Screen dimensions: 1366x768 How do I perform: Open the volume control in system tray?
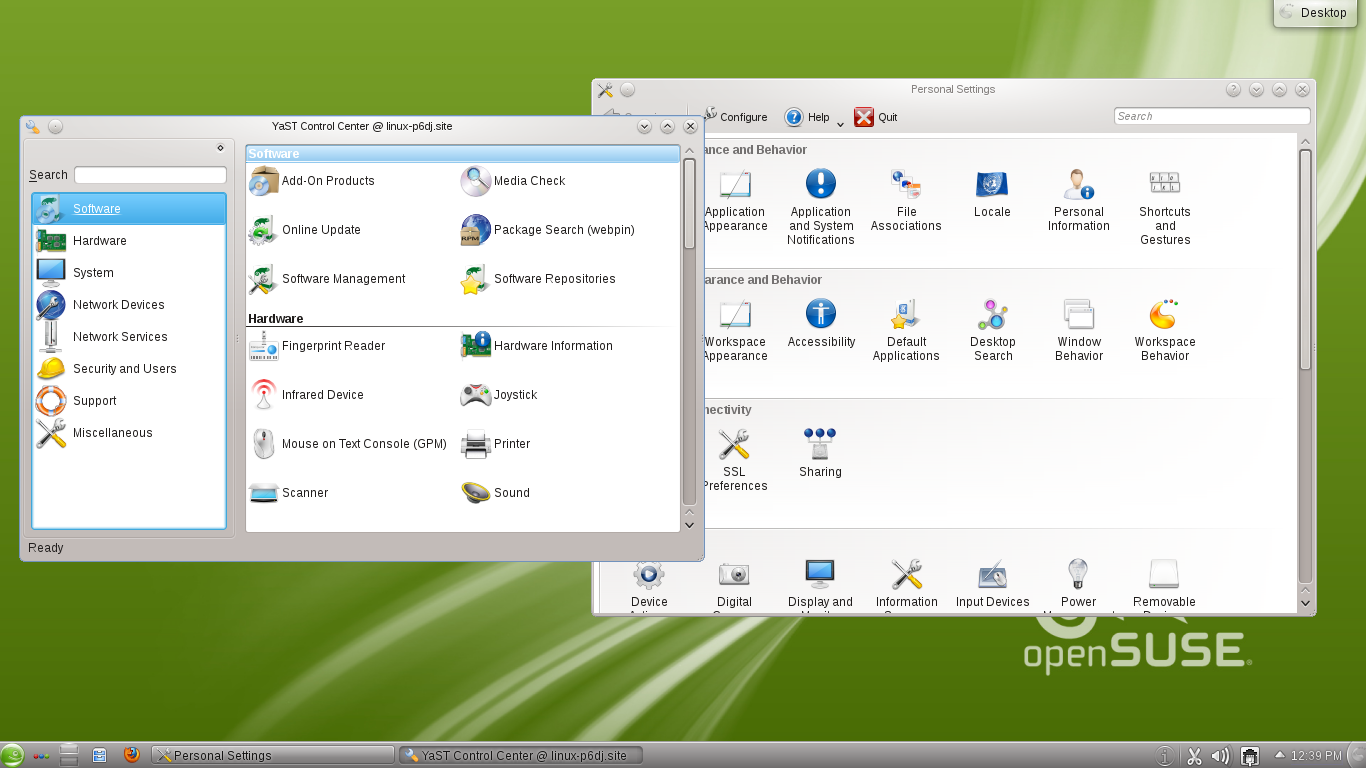point(1220,756)
